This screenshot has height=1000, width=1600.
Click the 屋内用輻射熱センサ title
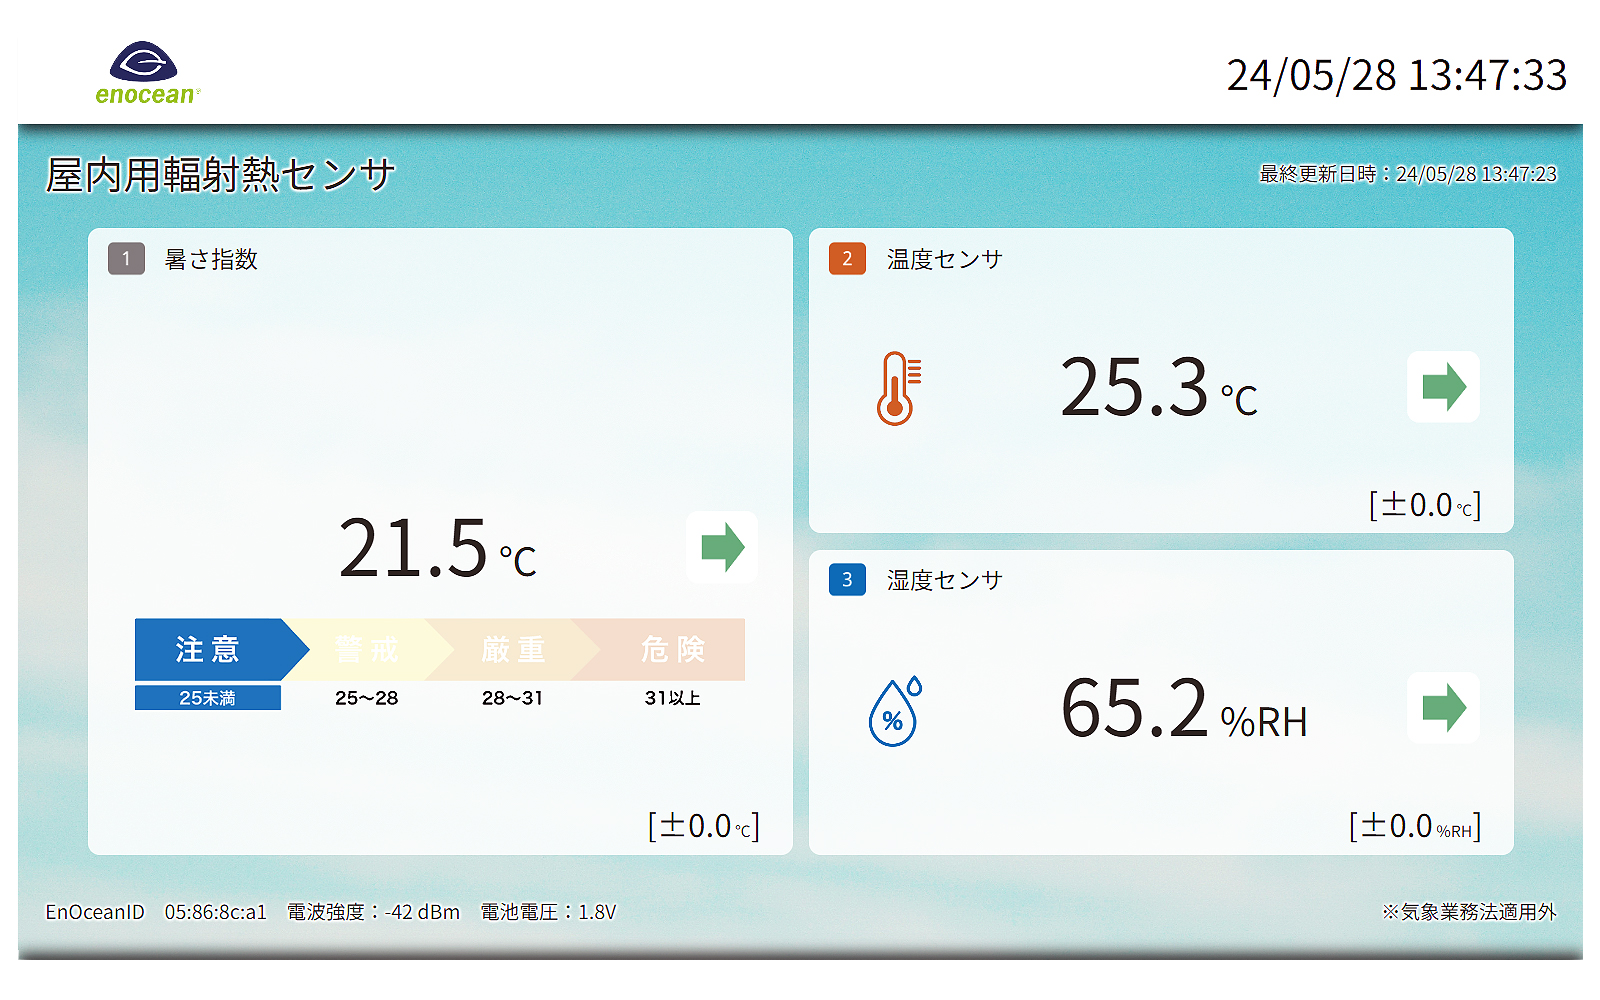[x=221, y=175]
